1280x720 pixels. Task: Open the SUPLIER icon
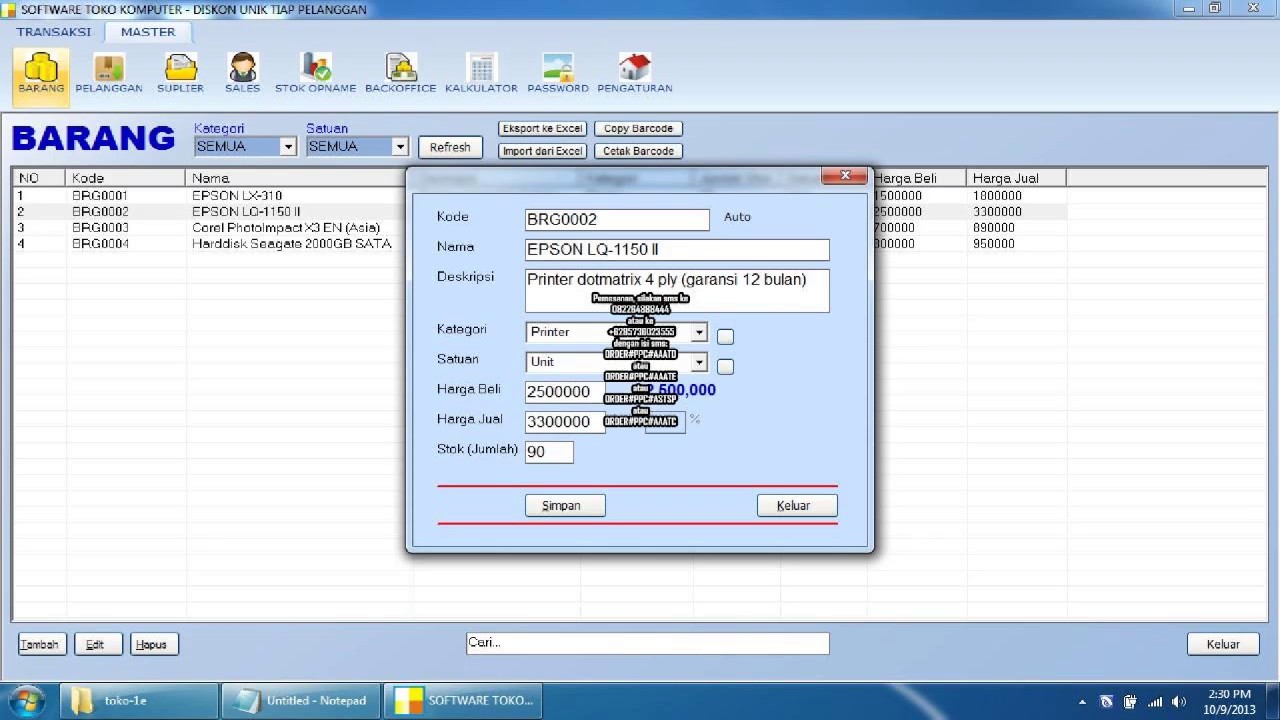click(180, 75)
